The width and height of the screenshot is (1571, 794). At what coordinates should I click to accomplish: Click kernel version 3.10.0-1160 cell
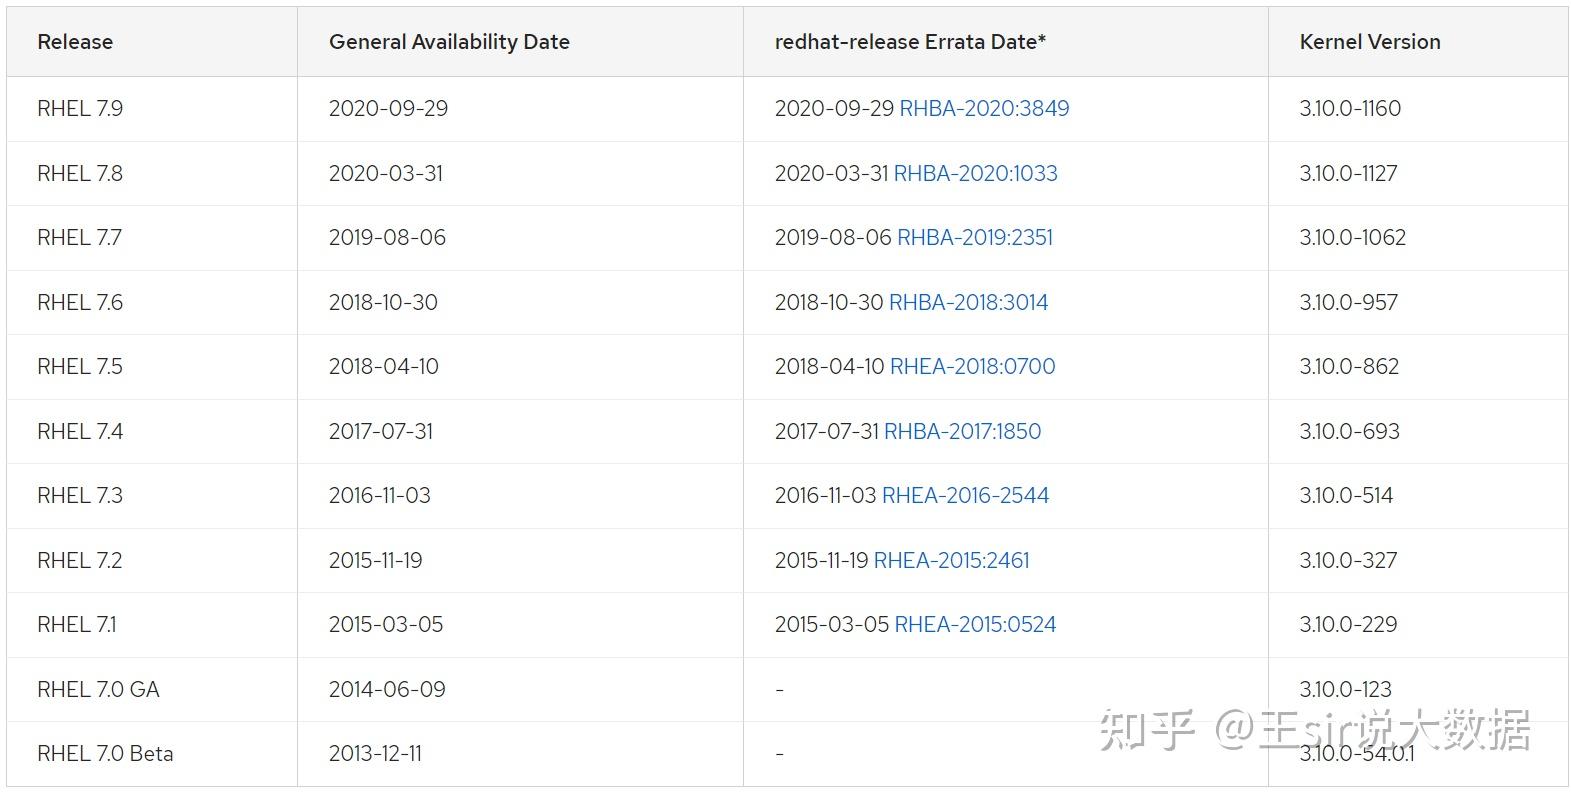click(x=1350, y=108)
